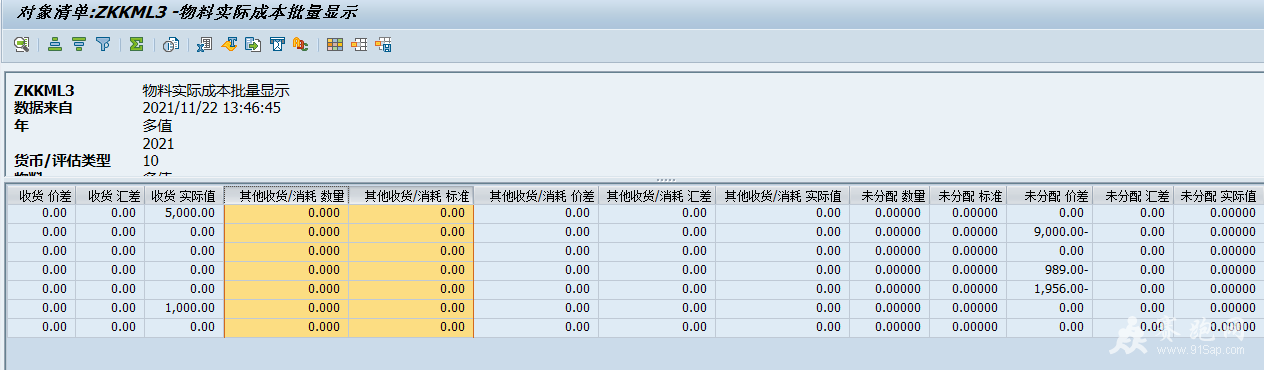Select the 其他收货/消耗 汇差 column header
The width and height of the screenshot is (1264, 370).
pyautogui.click(x=657, y=196)
